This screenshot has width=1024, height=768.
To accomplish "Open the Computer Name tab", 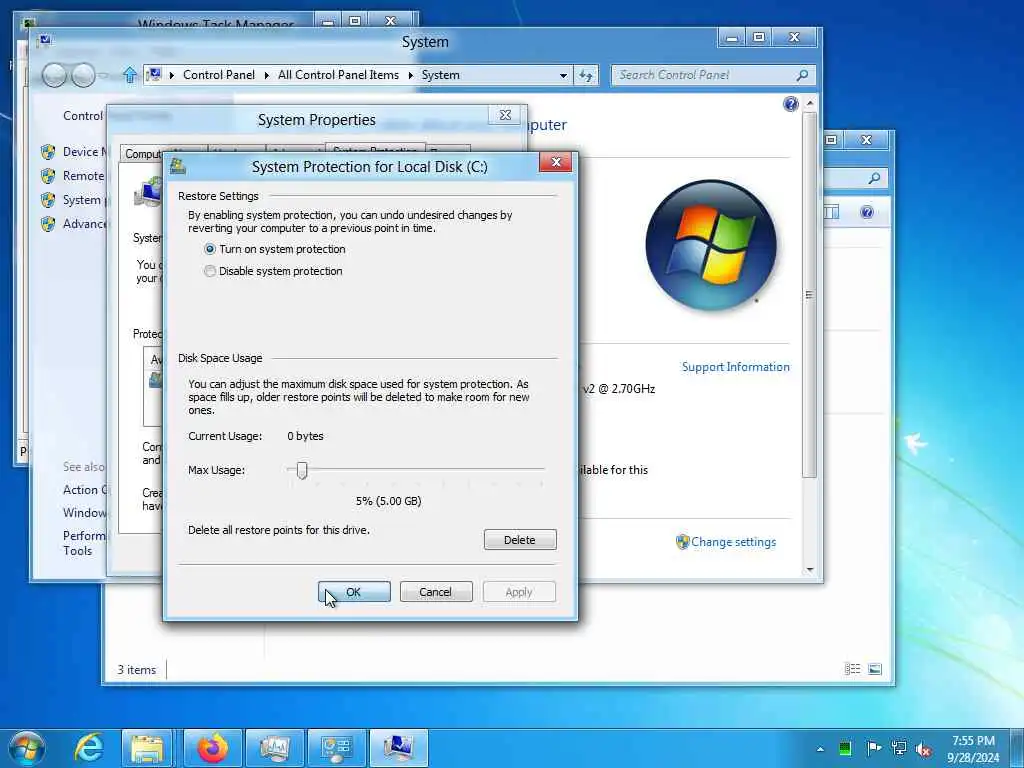I will point(142,153).
